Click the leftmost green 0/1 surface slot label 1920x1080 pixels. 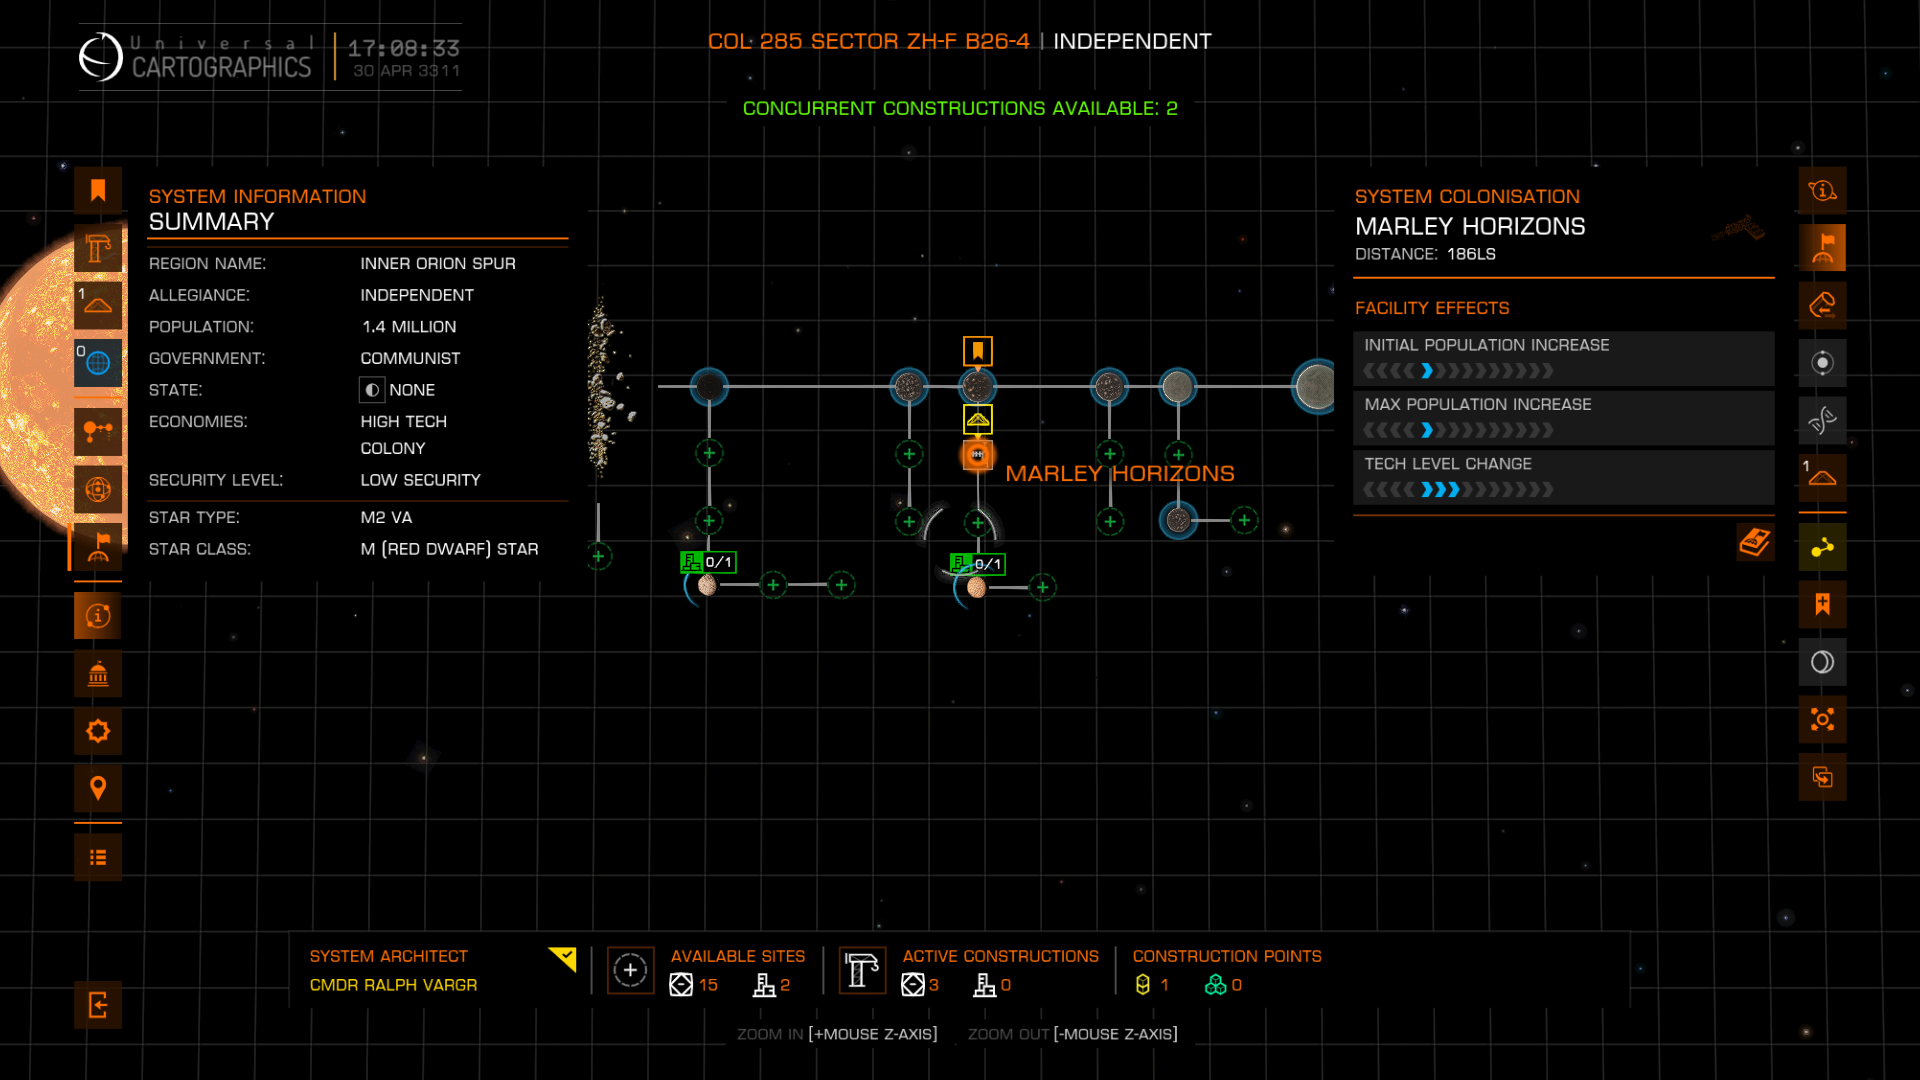click(708, 562)
